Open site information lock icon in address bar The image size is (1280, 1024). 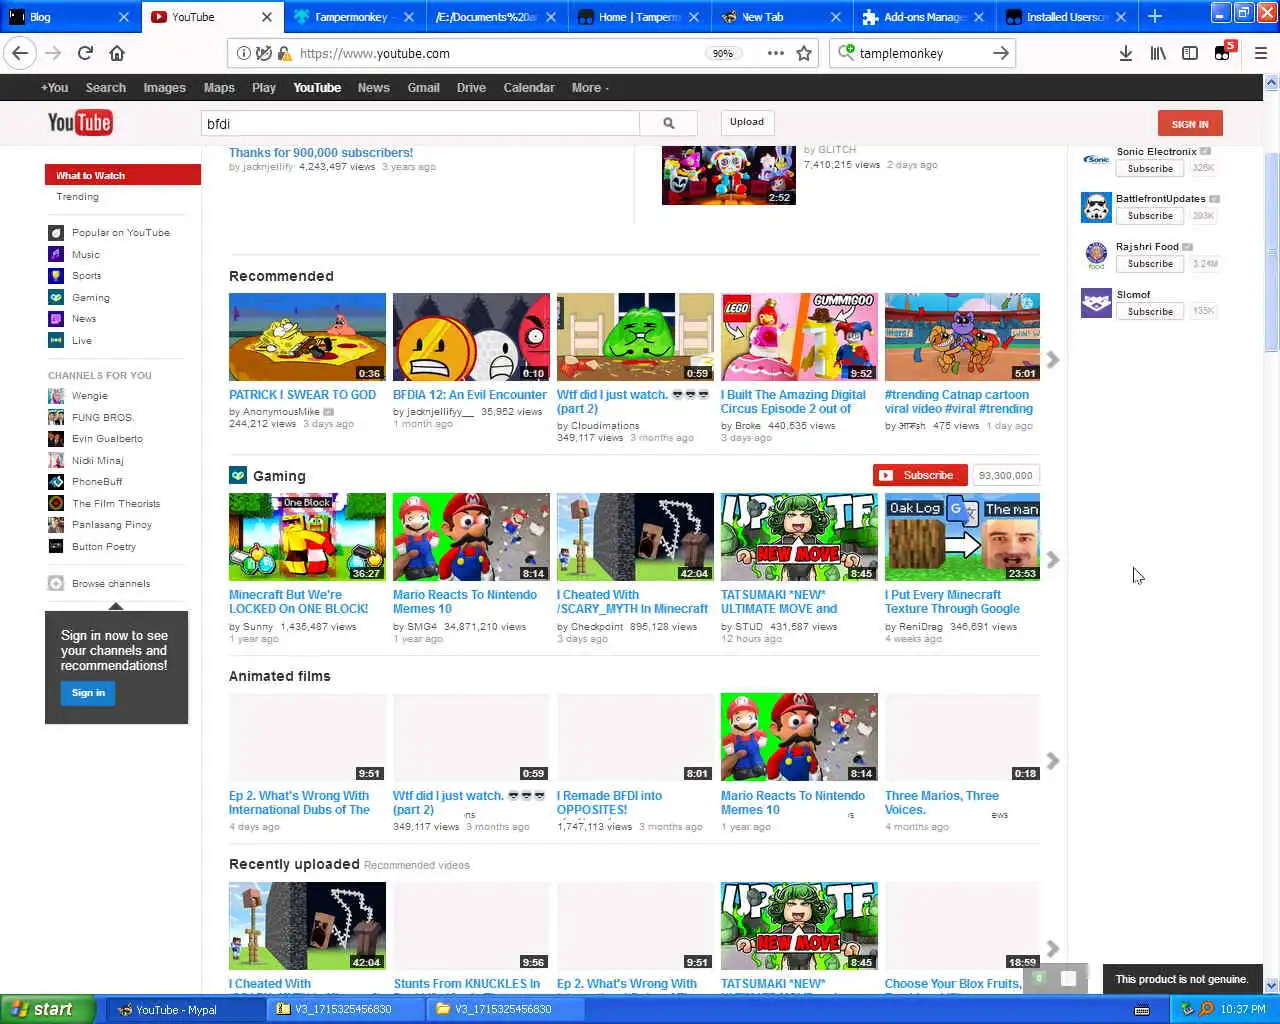285,53
